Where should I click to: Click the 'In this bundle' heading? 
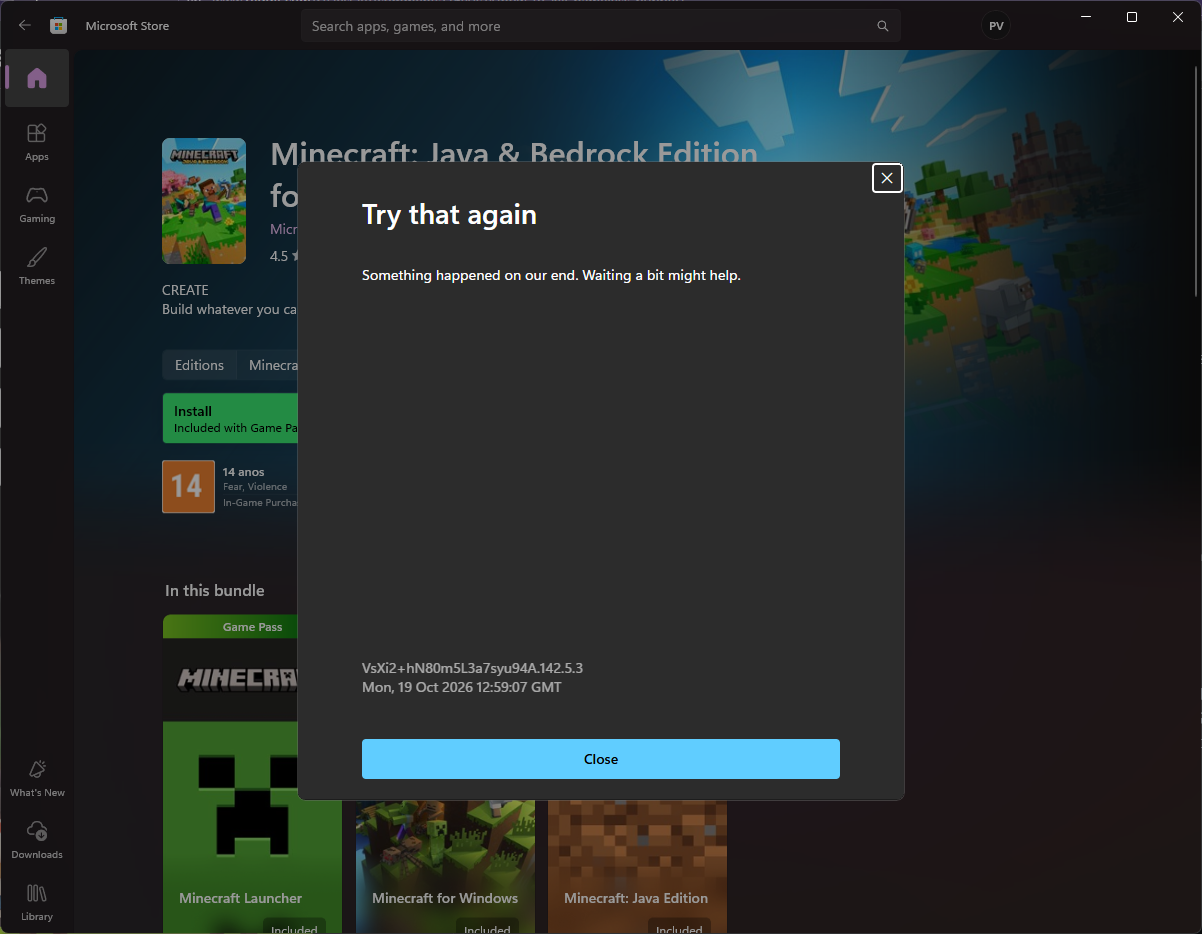pos(215,591)
